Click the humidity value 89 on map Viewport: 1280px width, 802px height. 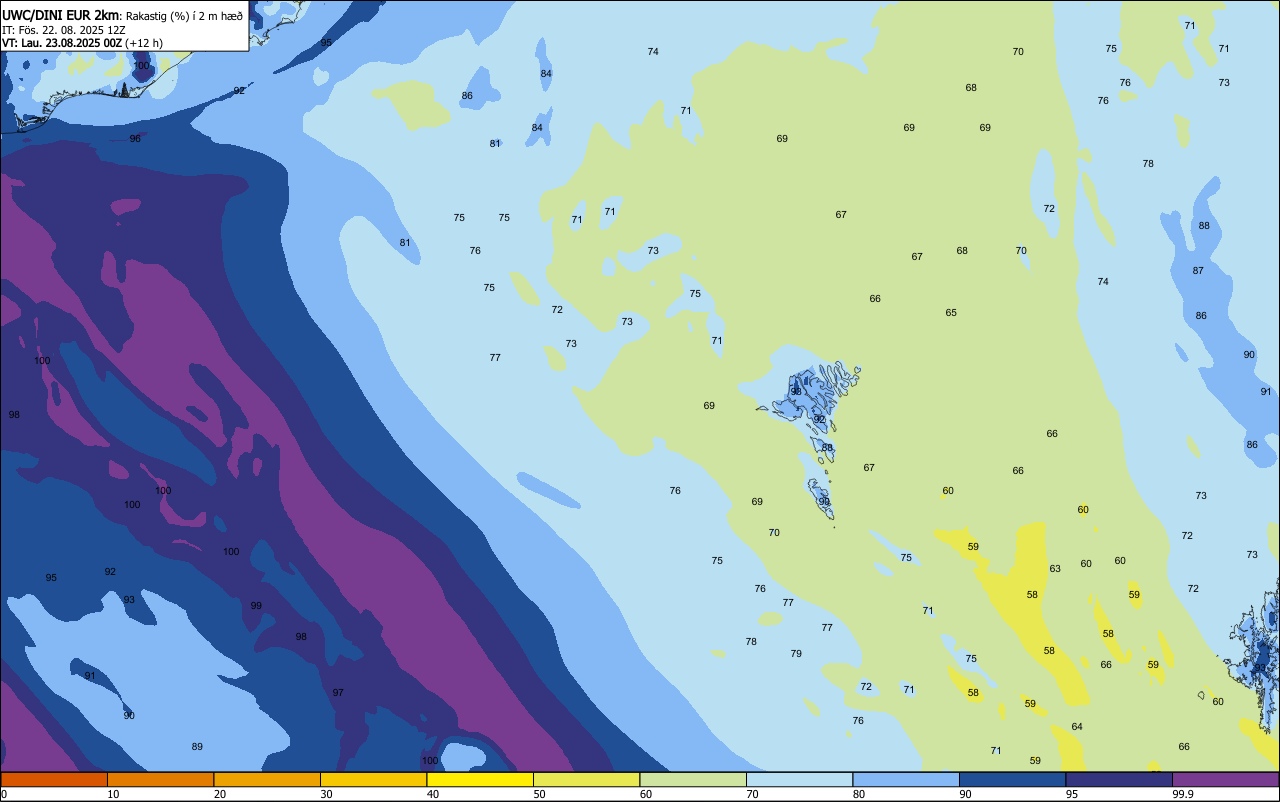click(197, 747)
